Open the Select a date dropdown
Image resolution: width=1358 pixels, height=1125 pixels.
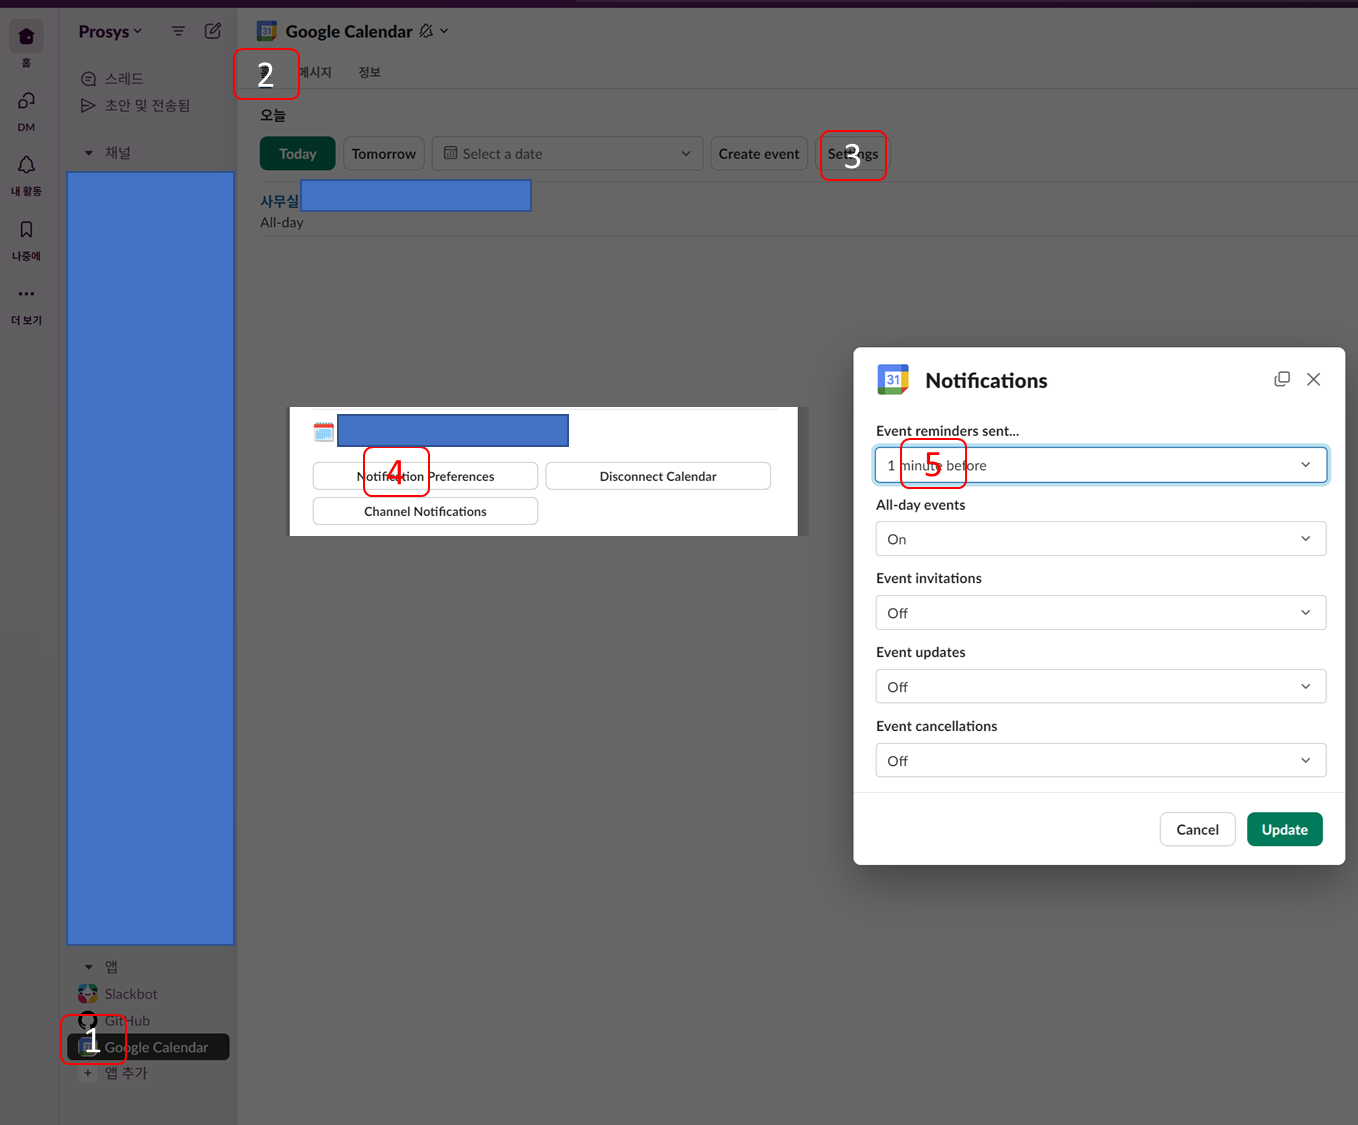(x=567, y=153)
